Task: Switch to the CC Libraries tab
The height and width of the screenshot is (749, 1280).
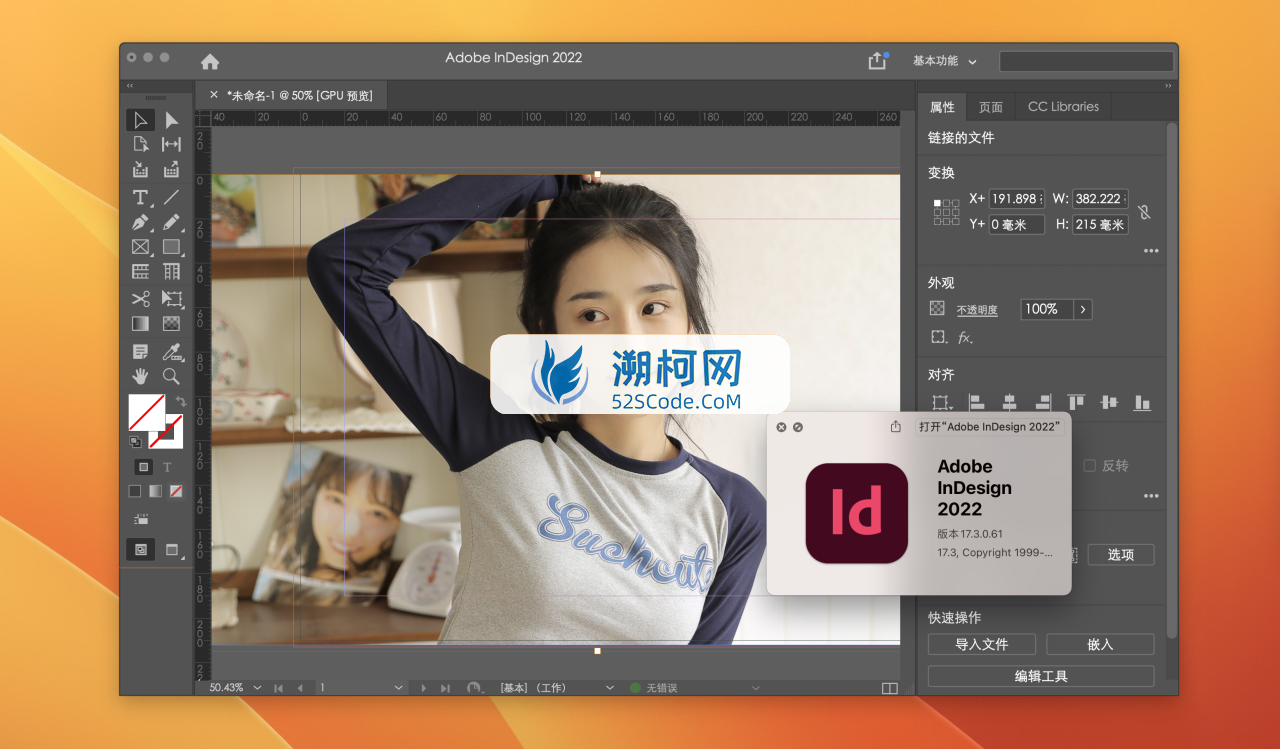Action: point(1063,107)
